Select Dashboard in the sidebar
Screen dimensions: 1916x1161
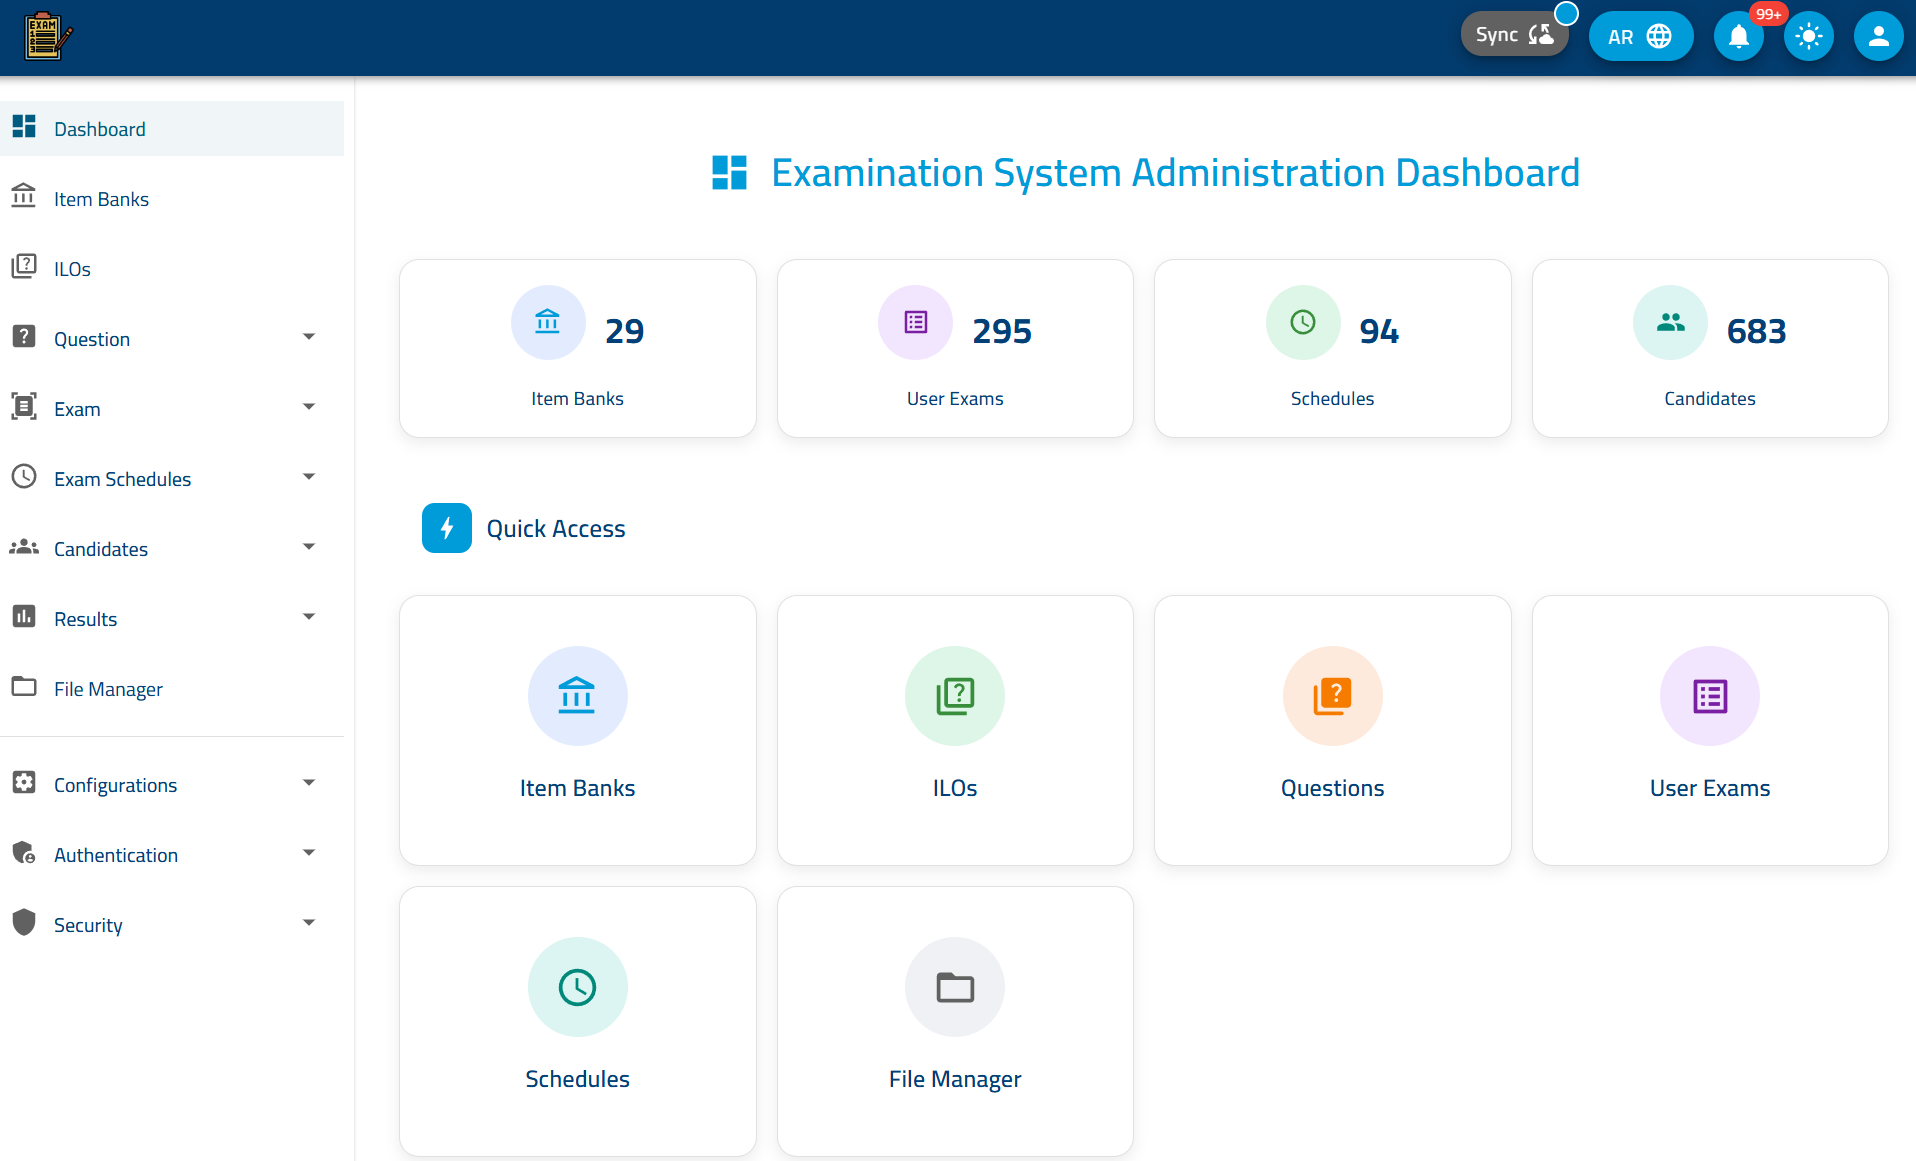[x=99, y=128]
